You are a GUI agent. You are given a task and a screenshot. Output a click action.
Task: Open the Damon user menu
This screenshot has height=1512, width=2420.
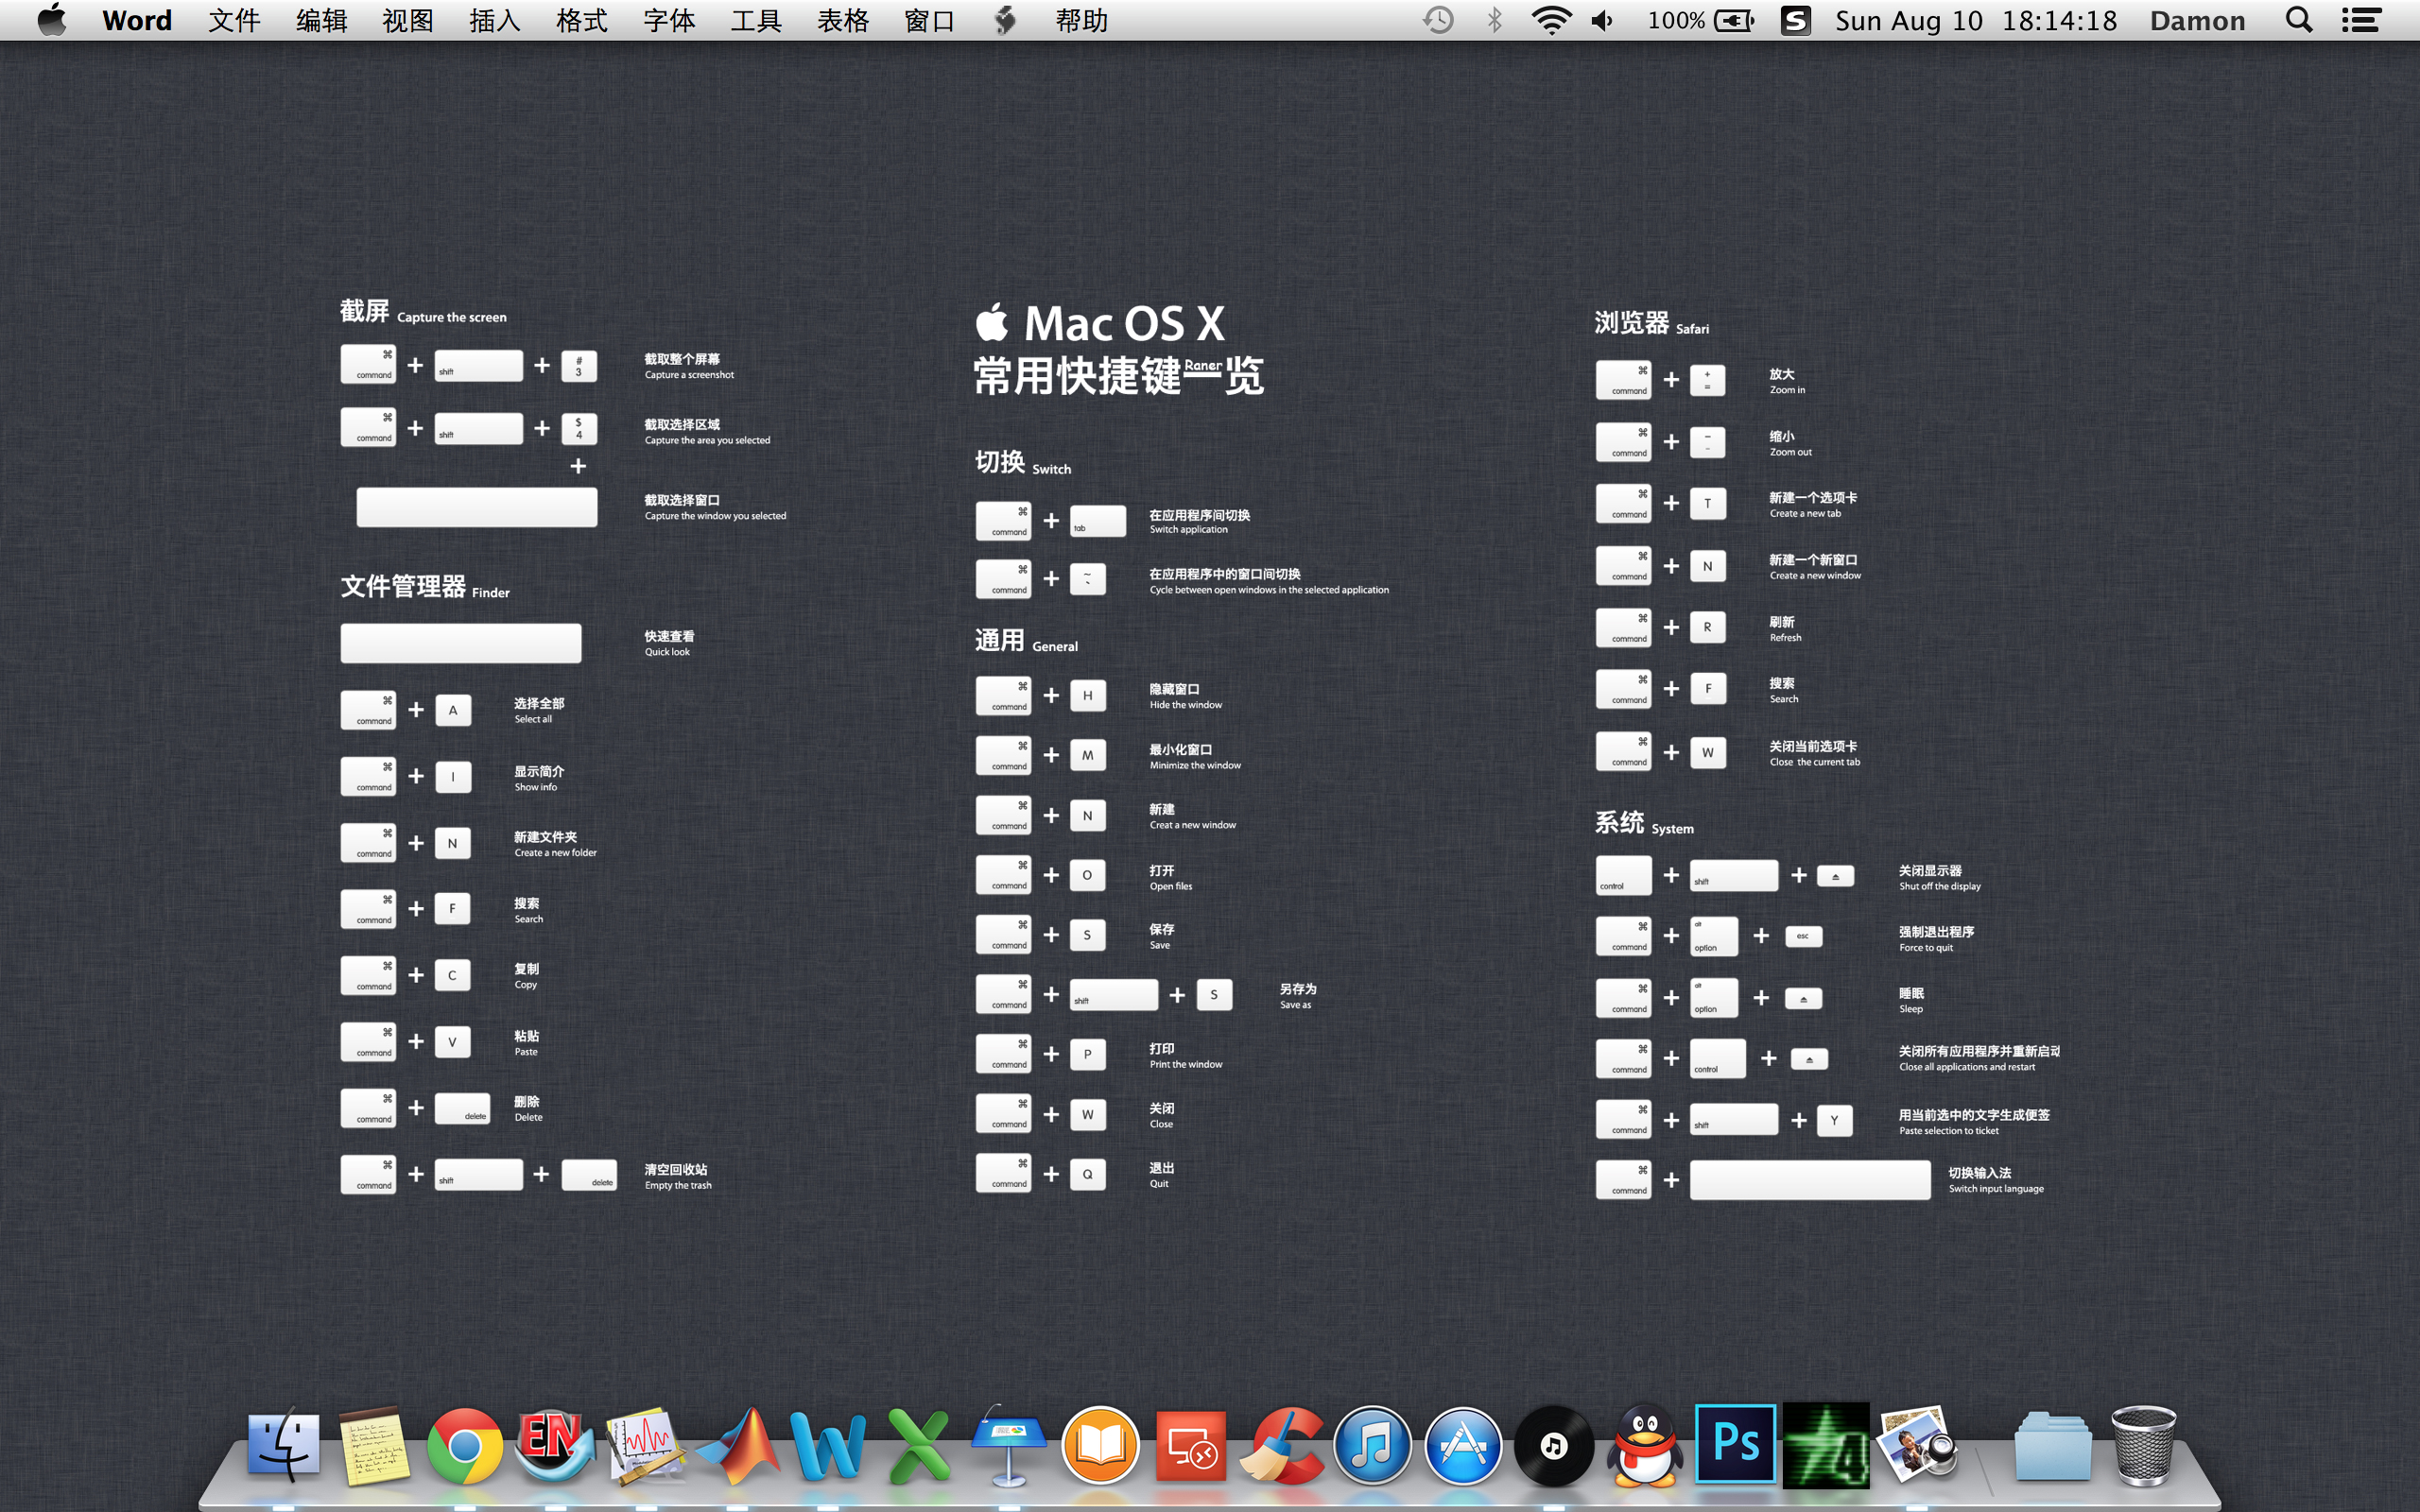coord(2197,20)
